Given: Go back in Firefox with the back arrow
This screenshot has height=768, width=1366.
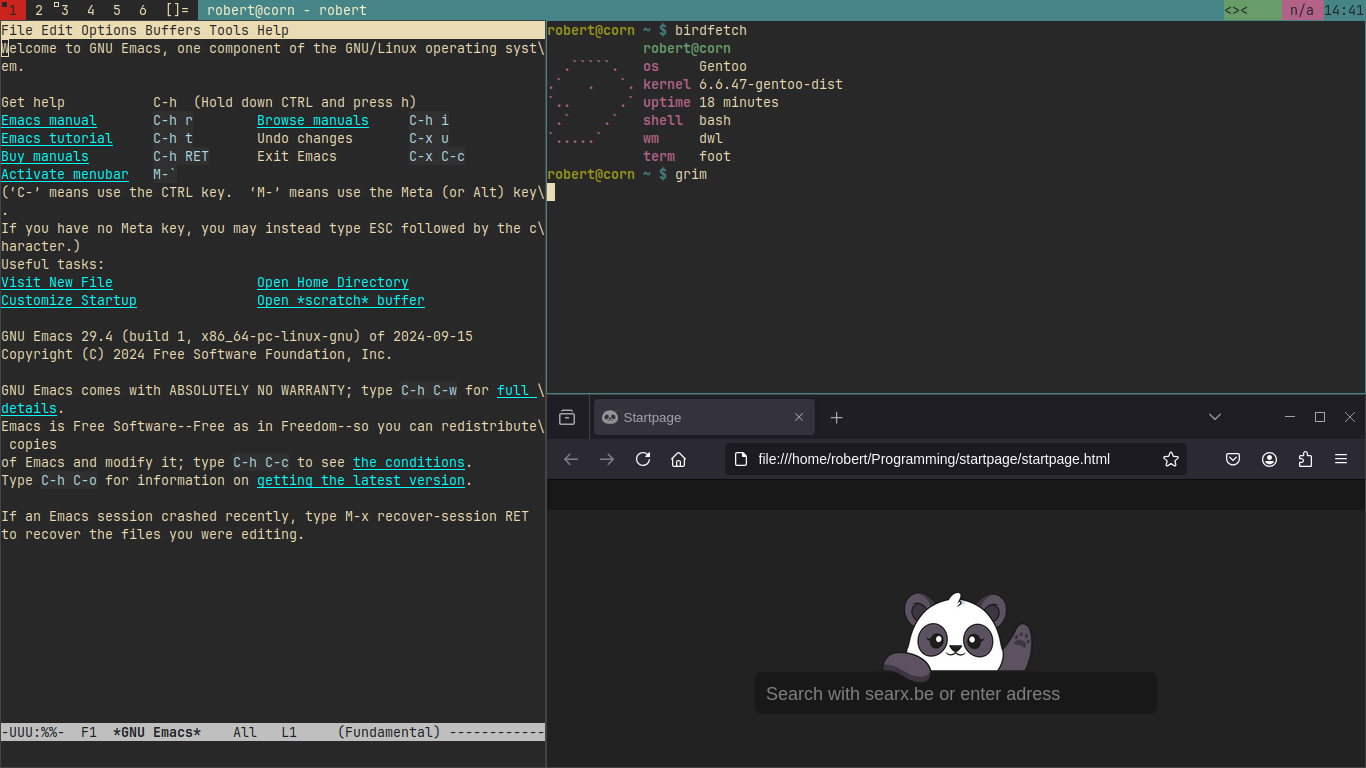Looking at the screenshot, I should point(571,459).
